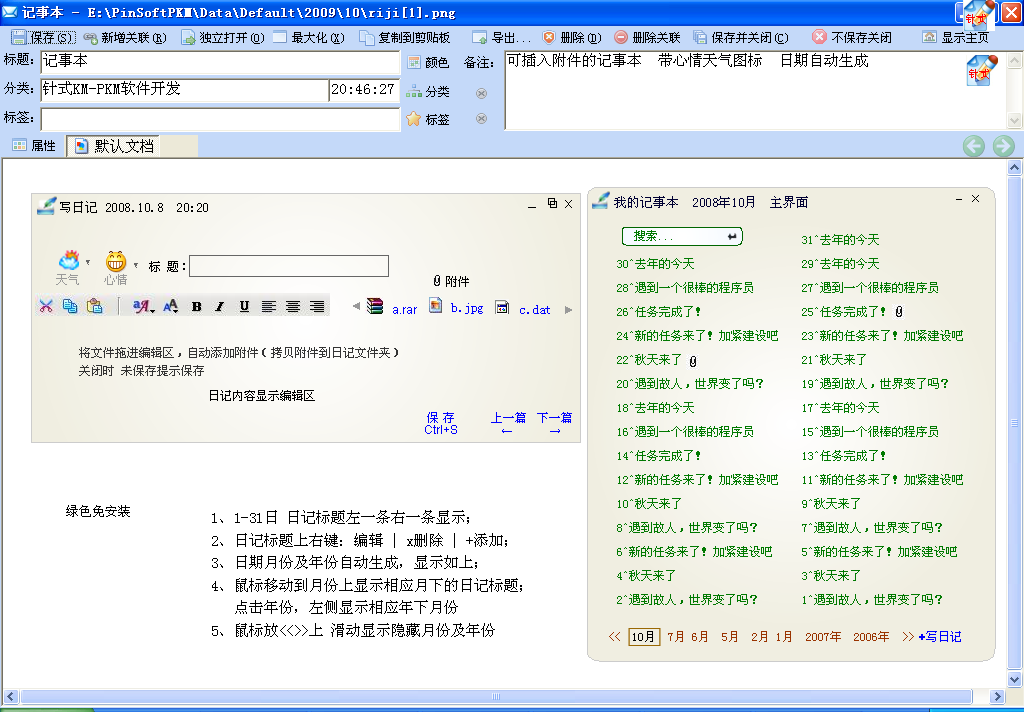Screen dimensions: 1024x712
Task: Switch to the 属性 tab
Action: (34, 146)
